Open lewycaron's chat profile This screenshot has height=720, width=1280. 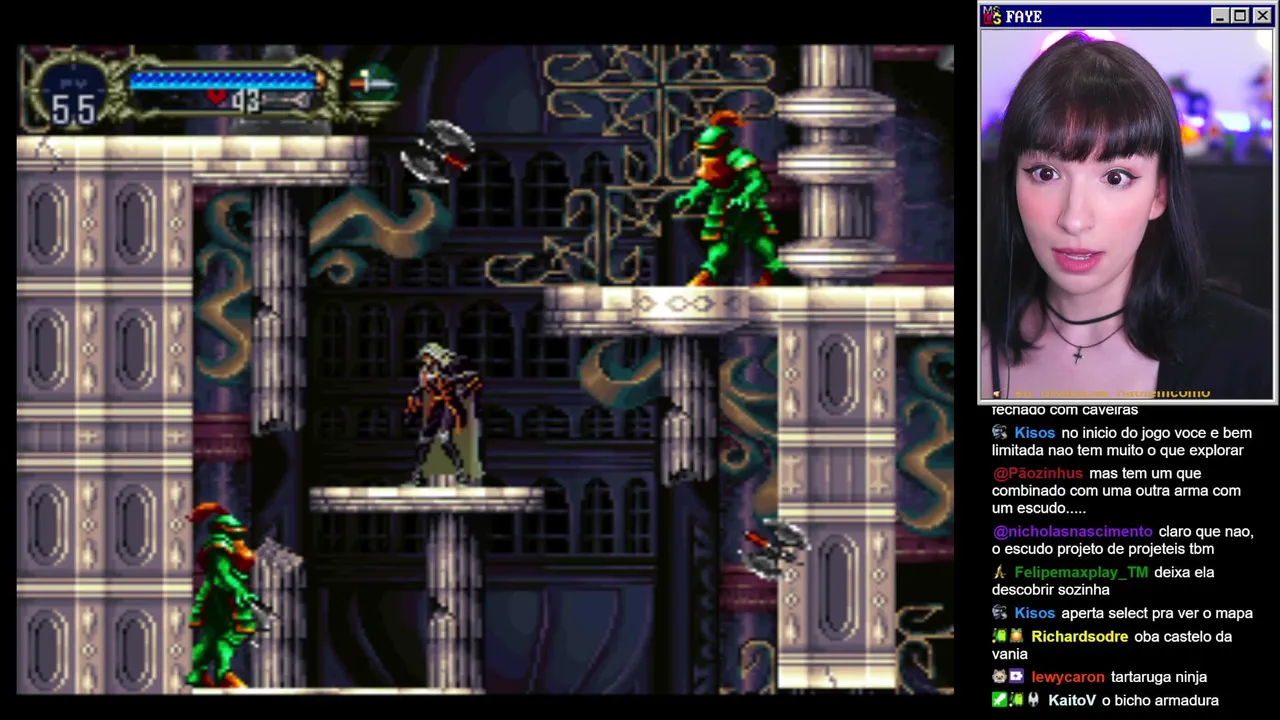[1067, 677]
